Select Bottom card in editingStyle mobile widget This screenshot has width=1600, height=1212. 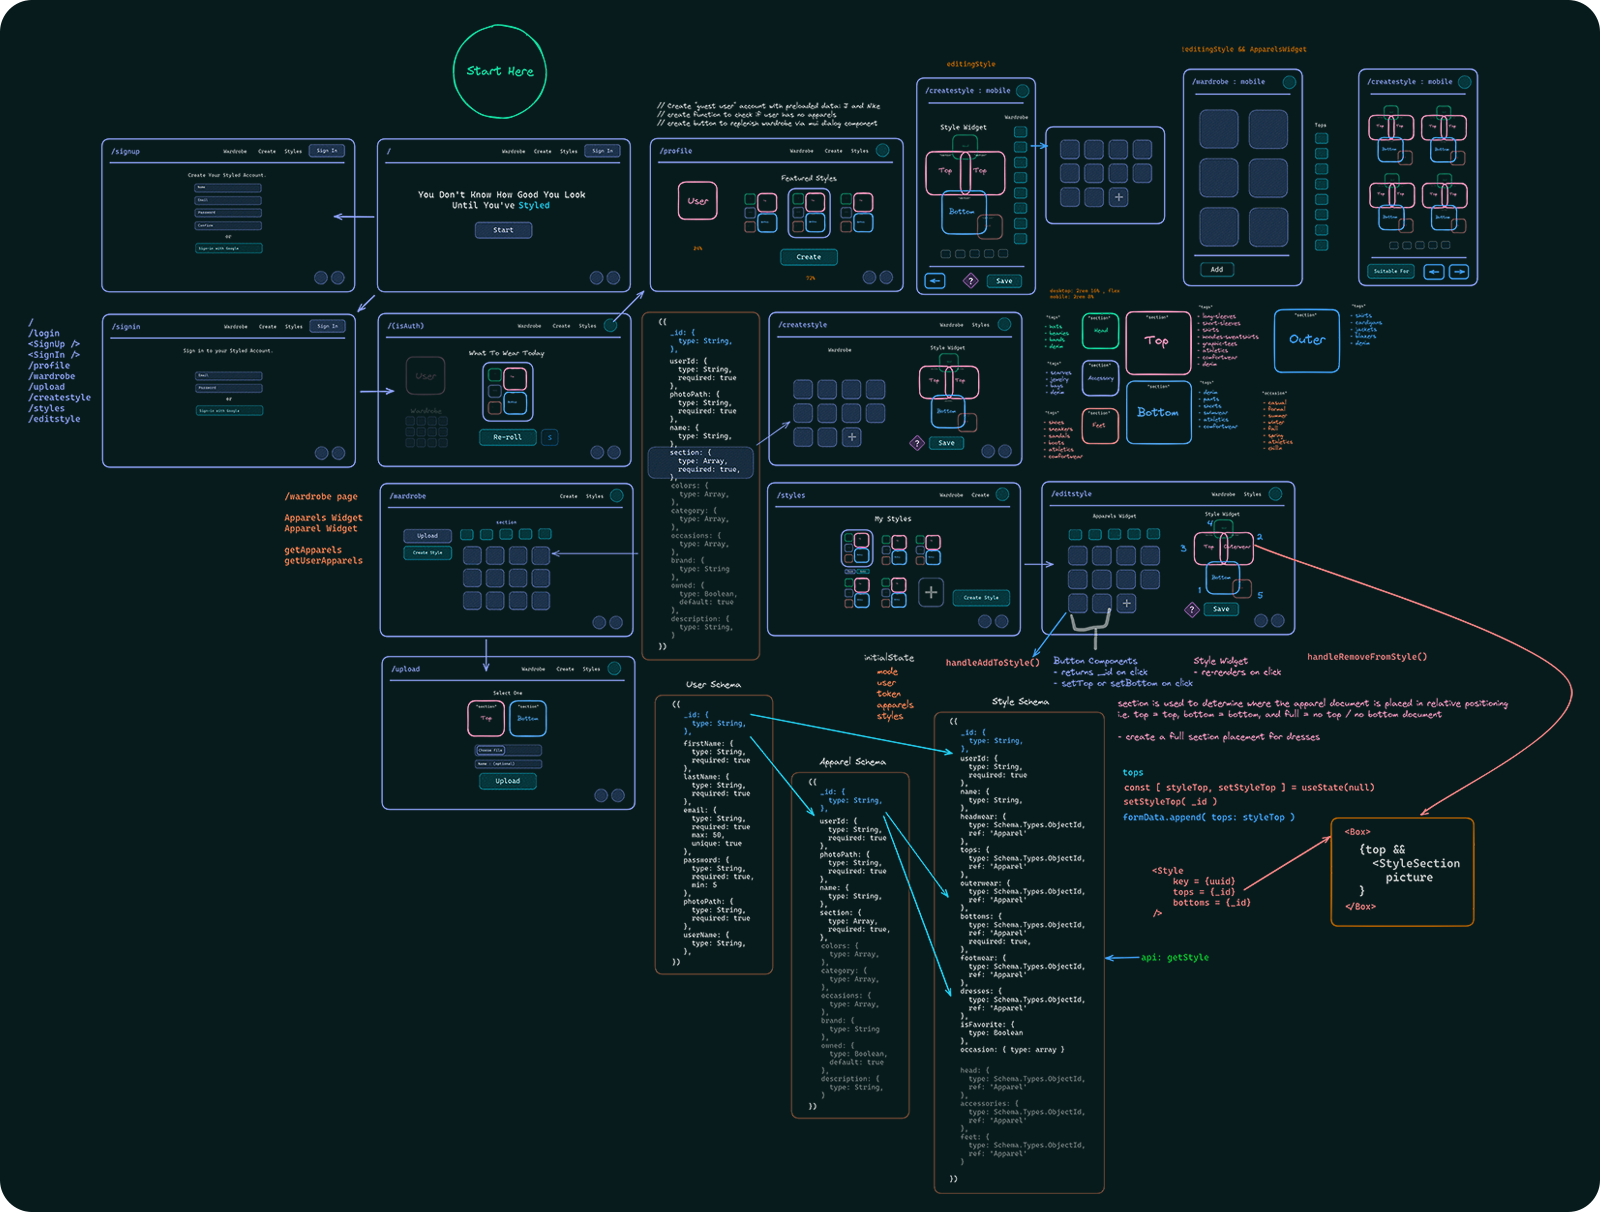coord(962,212)
